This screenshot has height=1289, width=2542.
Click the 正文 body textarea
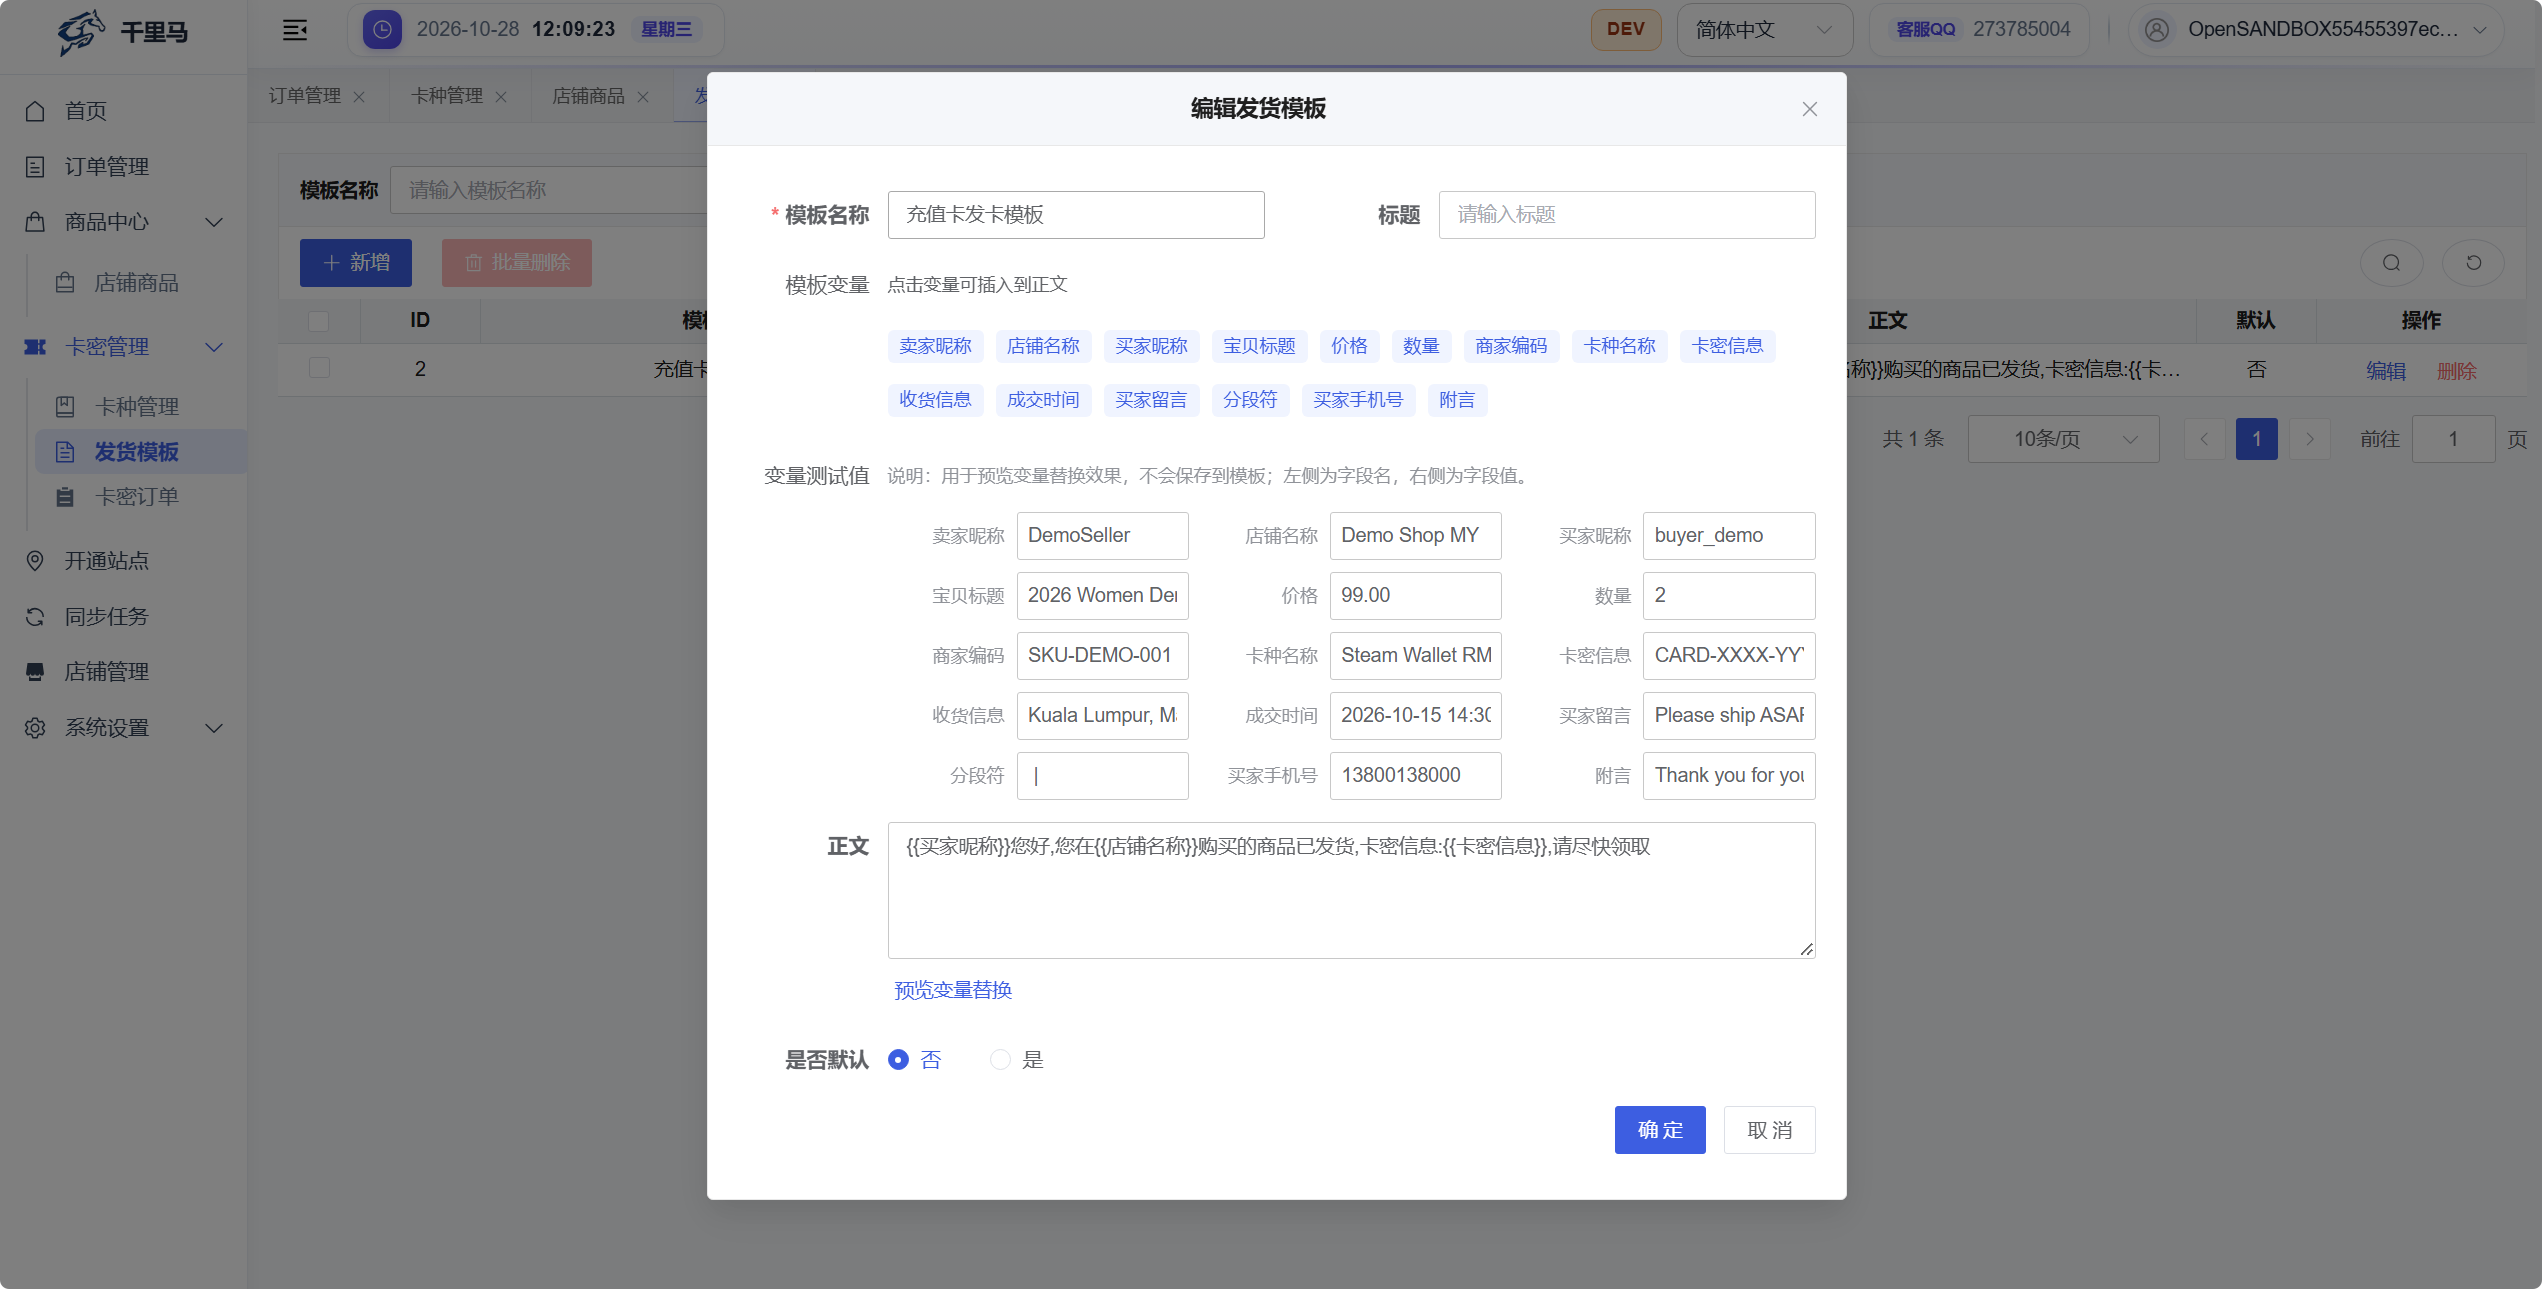[1351, 890]
